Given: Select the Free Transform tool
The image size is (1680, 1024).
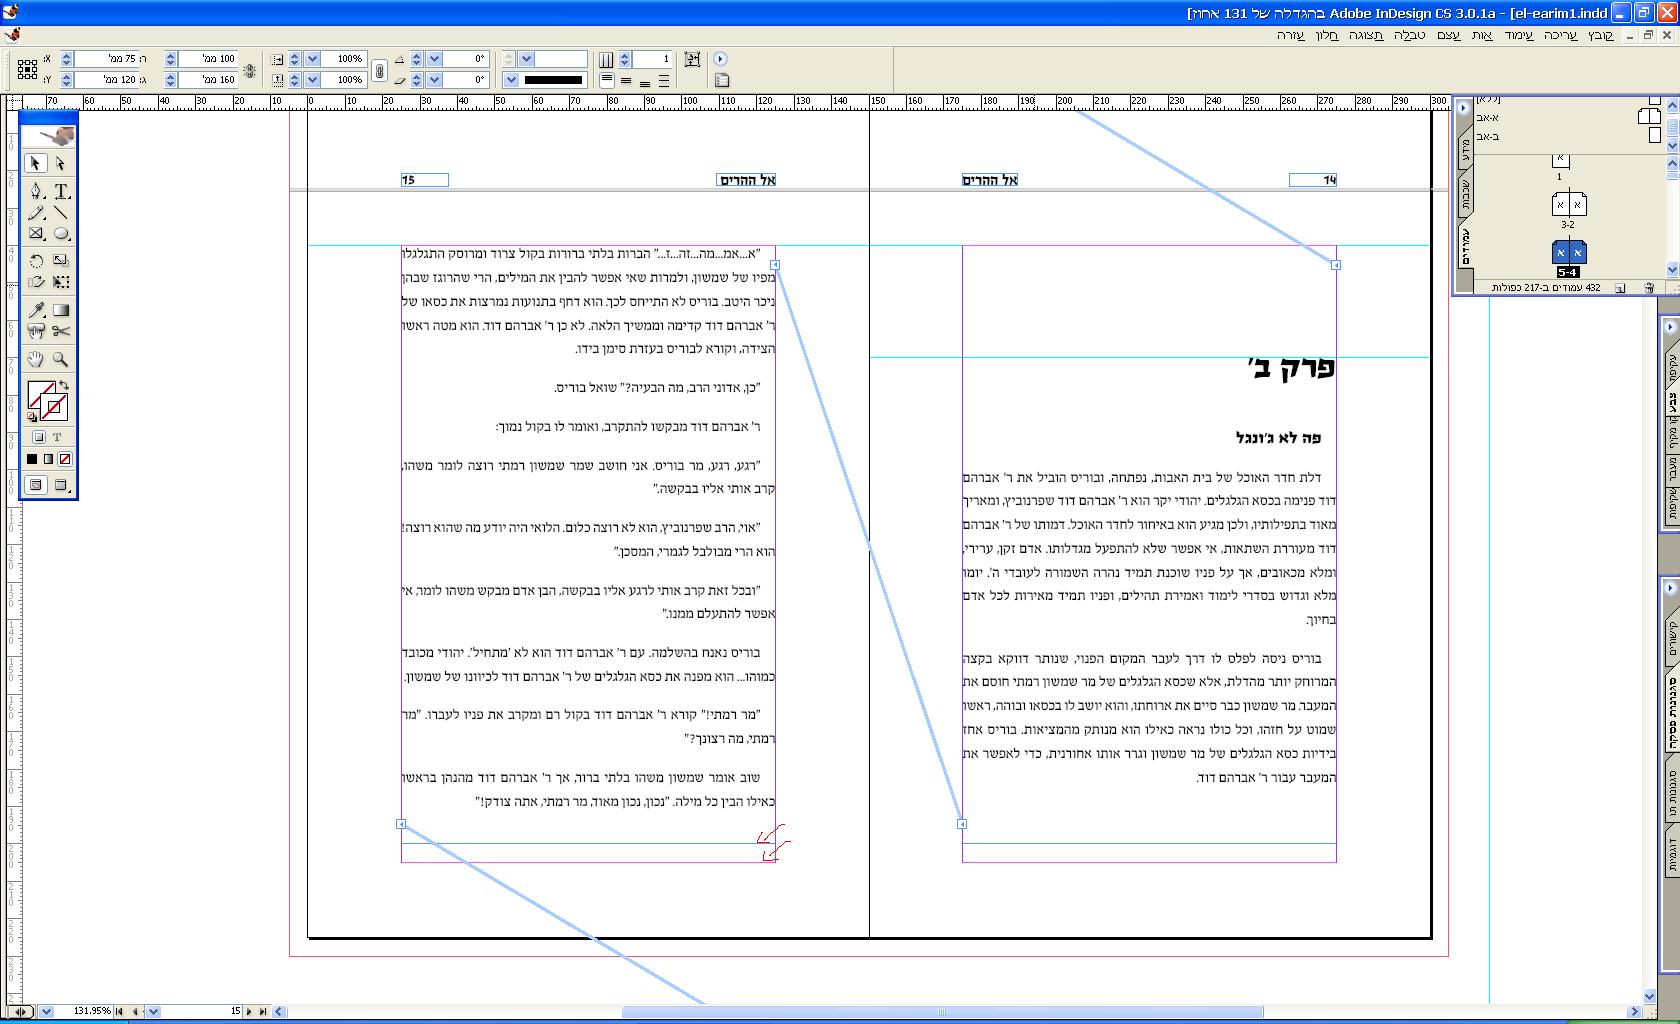Looking at the screenshot, I should pos(61,282).
